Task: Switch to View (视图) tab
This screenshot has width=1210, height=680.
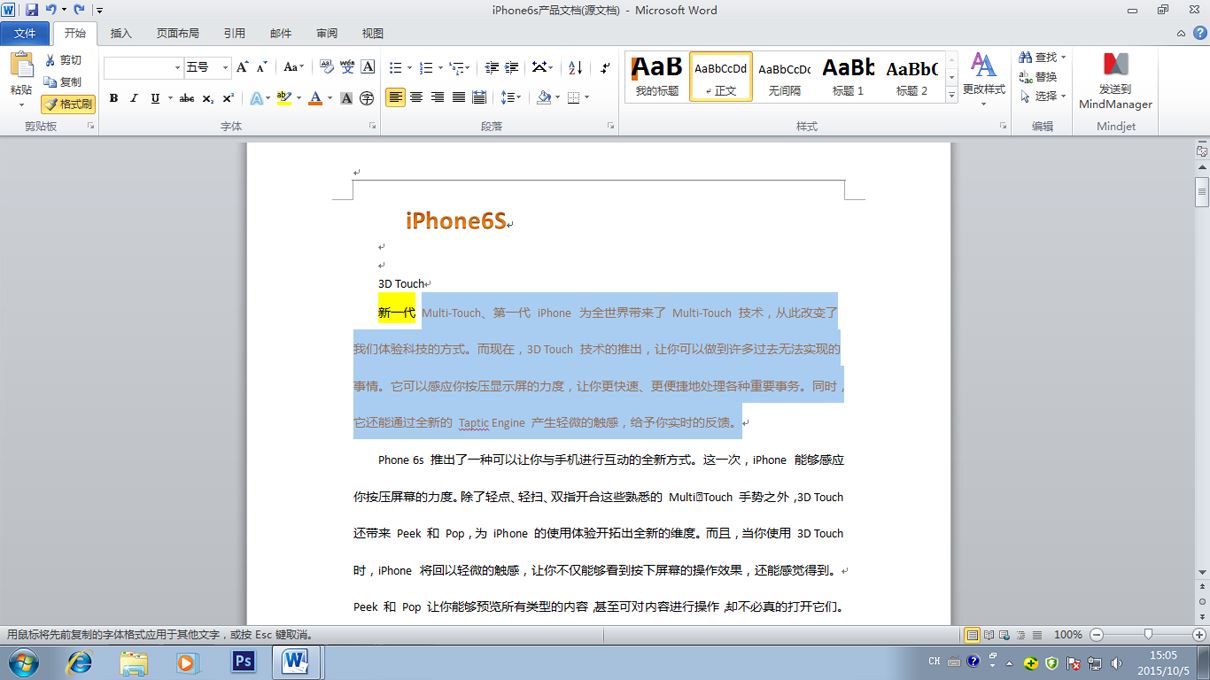Action: point(373,33)
